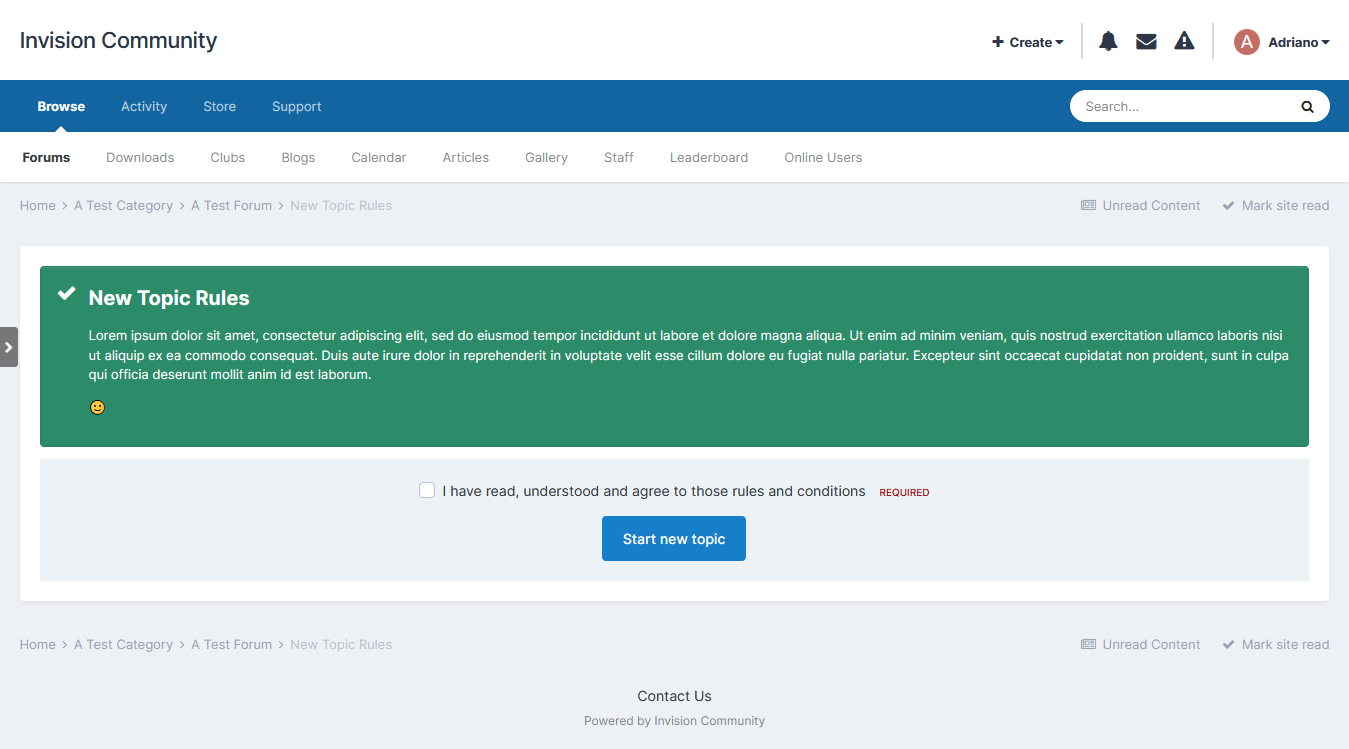
Task: Click the Unread Content icon
Action: coord(1088,205)
